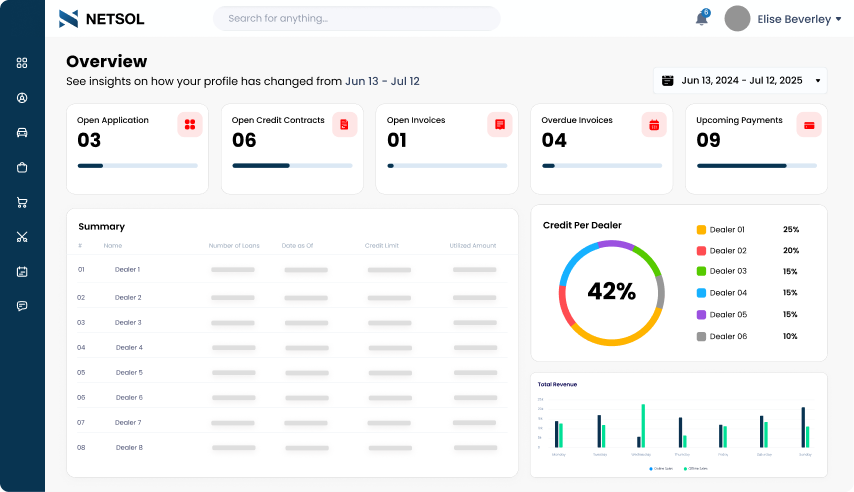Viewport: 854px width, 492px height.
Task: Select the car icon in sidebar
Action: 22,132
